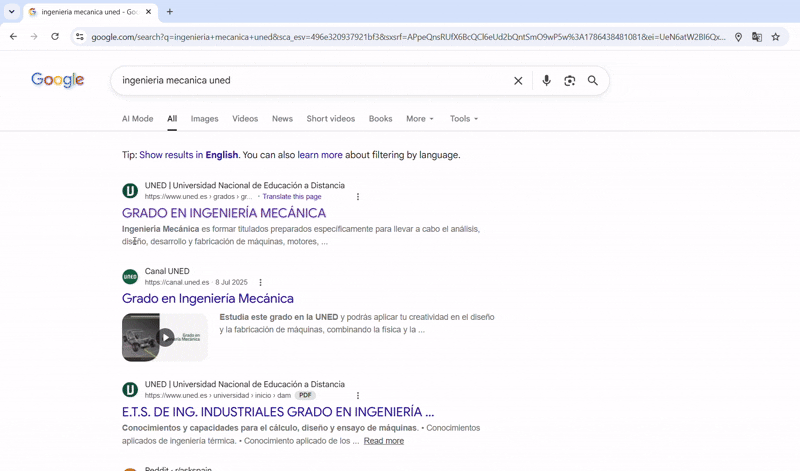Viewport: 800px width, 471px height.
Task: Search by image with Google Lens
Action: click(x=569, y=81)
